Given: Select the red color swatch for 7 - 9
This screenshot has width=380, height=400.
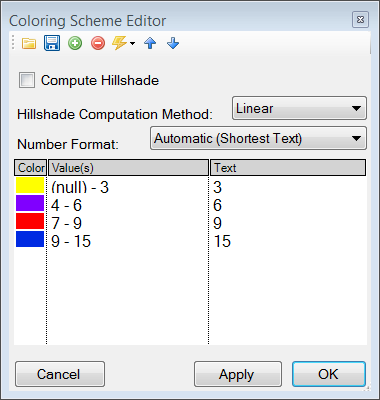Looking at the screenshot, I should (30, 221).
